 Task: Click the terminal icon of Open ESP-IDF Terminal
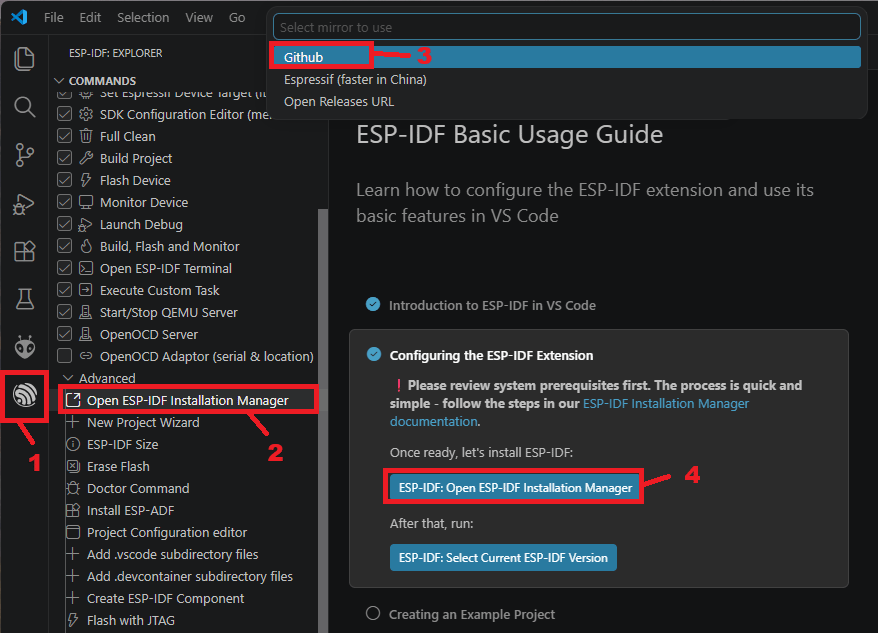pyautogui.click(x=86, y=268)
